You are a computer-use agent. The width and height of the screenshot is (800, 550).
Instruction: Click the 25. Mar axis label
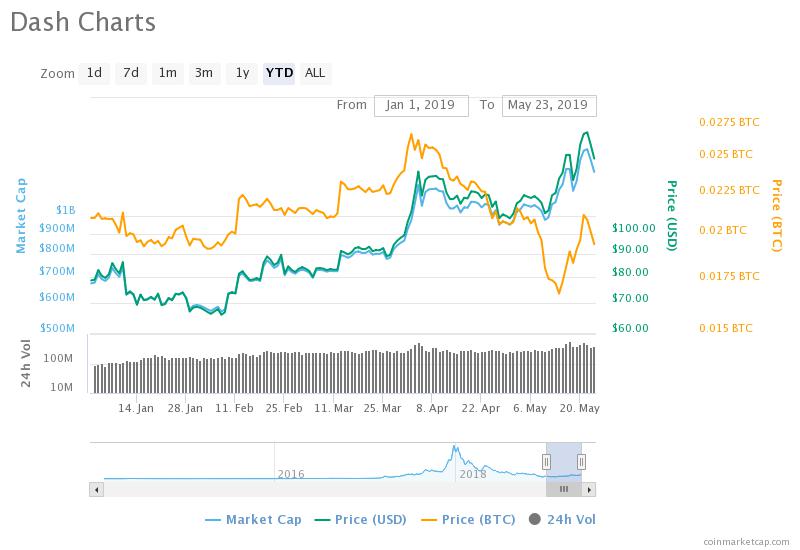coord(382,408)
